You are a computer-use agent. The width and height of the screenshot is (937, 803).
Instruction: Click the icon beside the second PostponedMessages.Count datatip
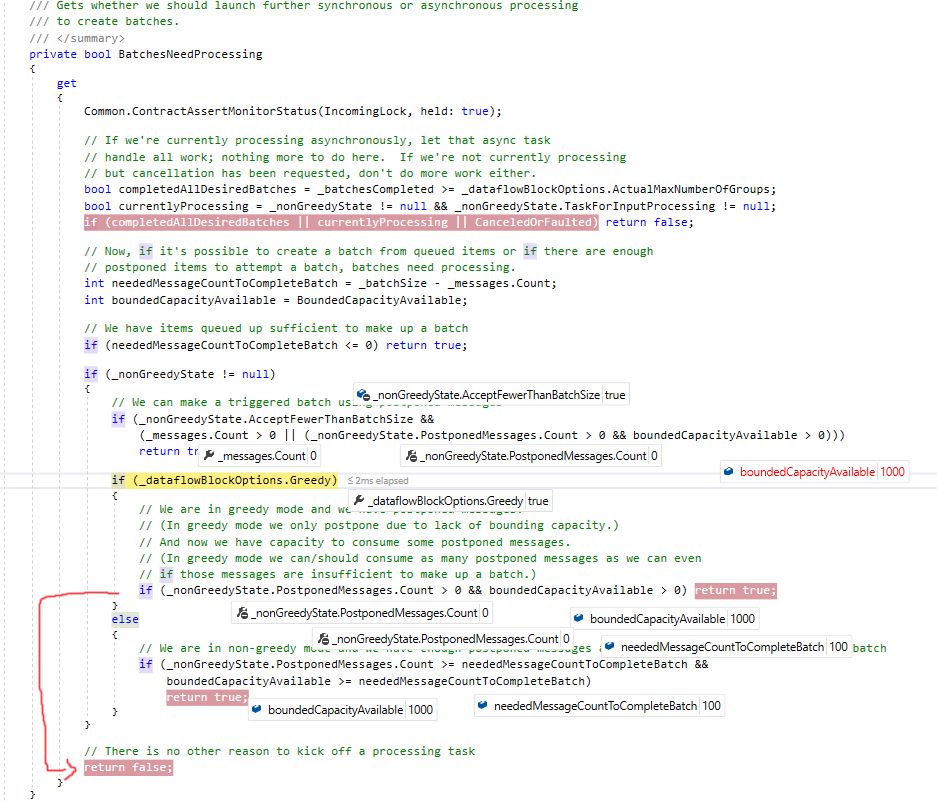coord(325,638)
